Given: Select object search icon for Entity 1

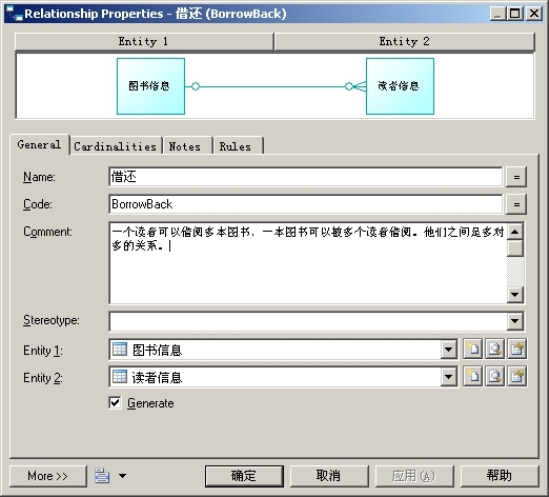Looking at the screenshot, I should point(495,349).
